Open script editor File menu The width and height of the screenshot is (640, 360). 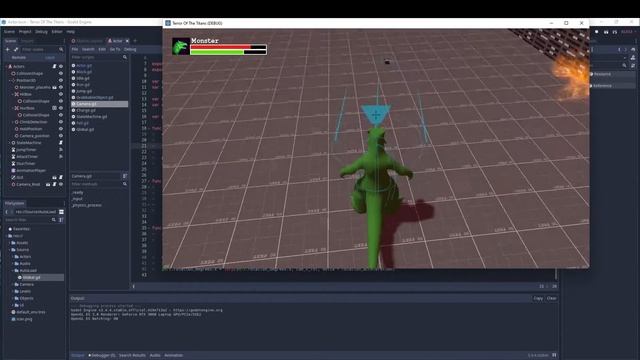(75, 49)
